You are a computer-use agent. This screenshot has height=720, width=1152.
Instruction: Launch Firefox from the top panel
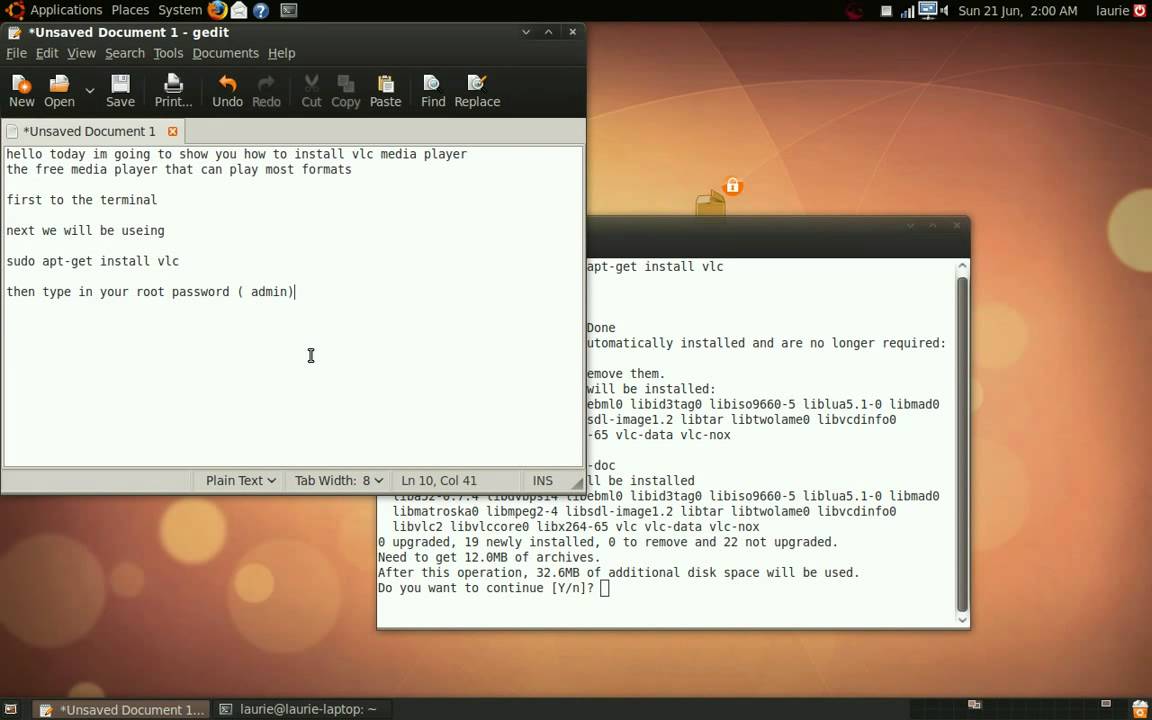coord(217,10)
